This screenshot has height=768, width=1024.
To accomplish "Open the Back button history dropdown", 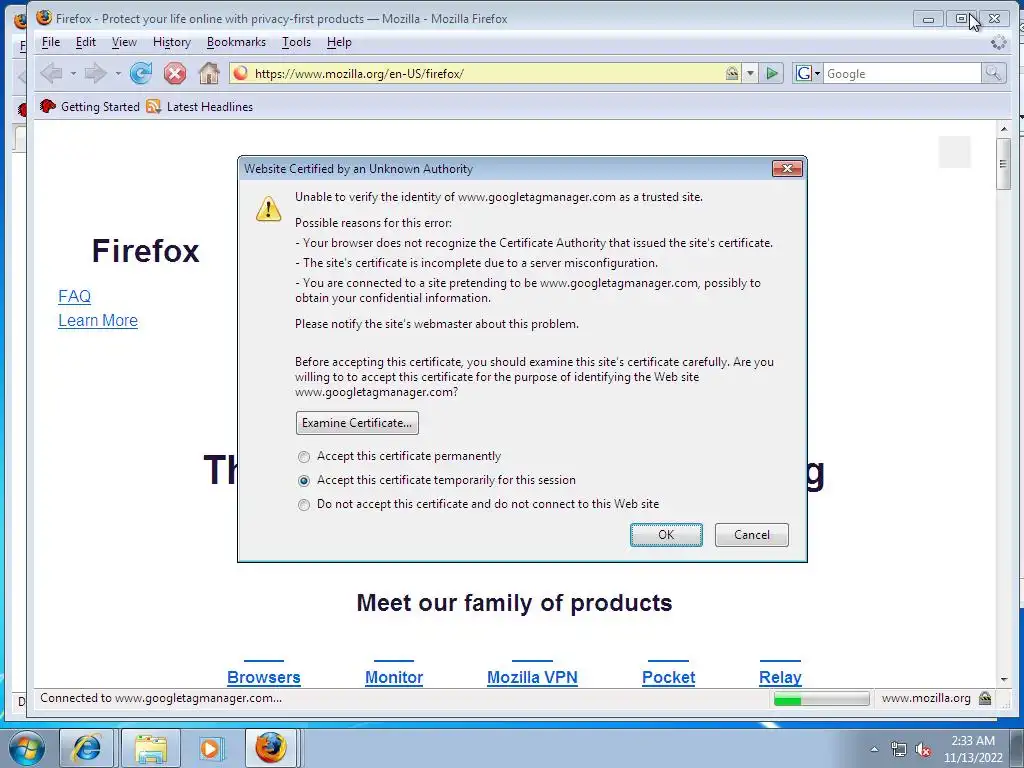I will [73, 73].
